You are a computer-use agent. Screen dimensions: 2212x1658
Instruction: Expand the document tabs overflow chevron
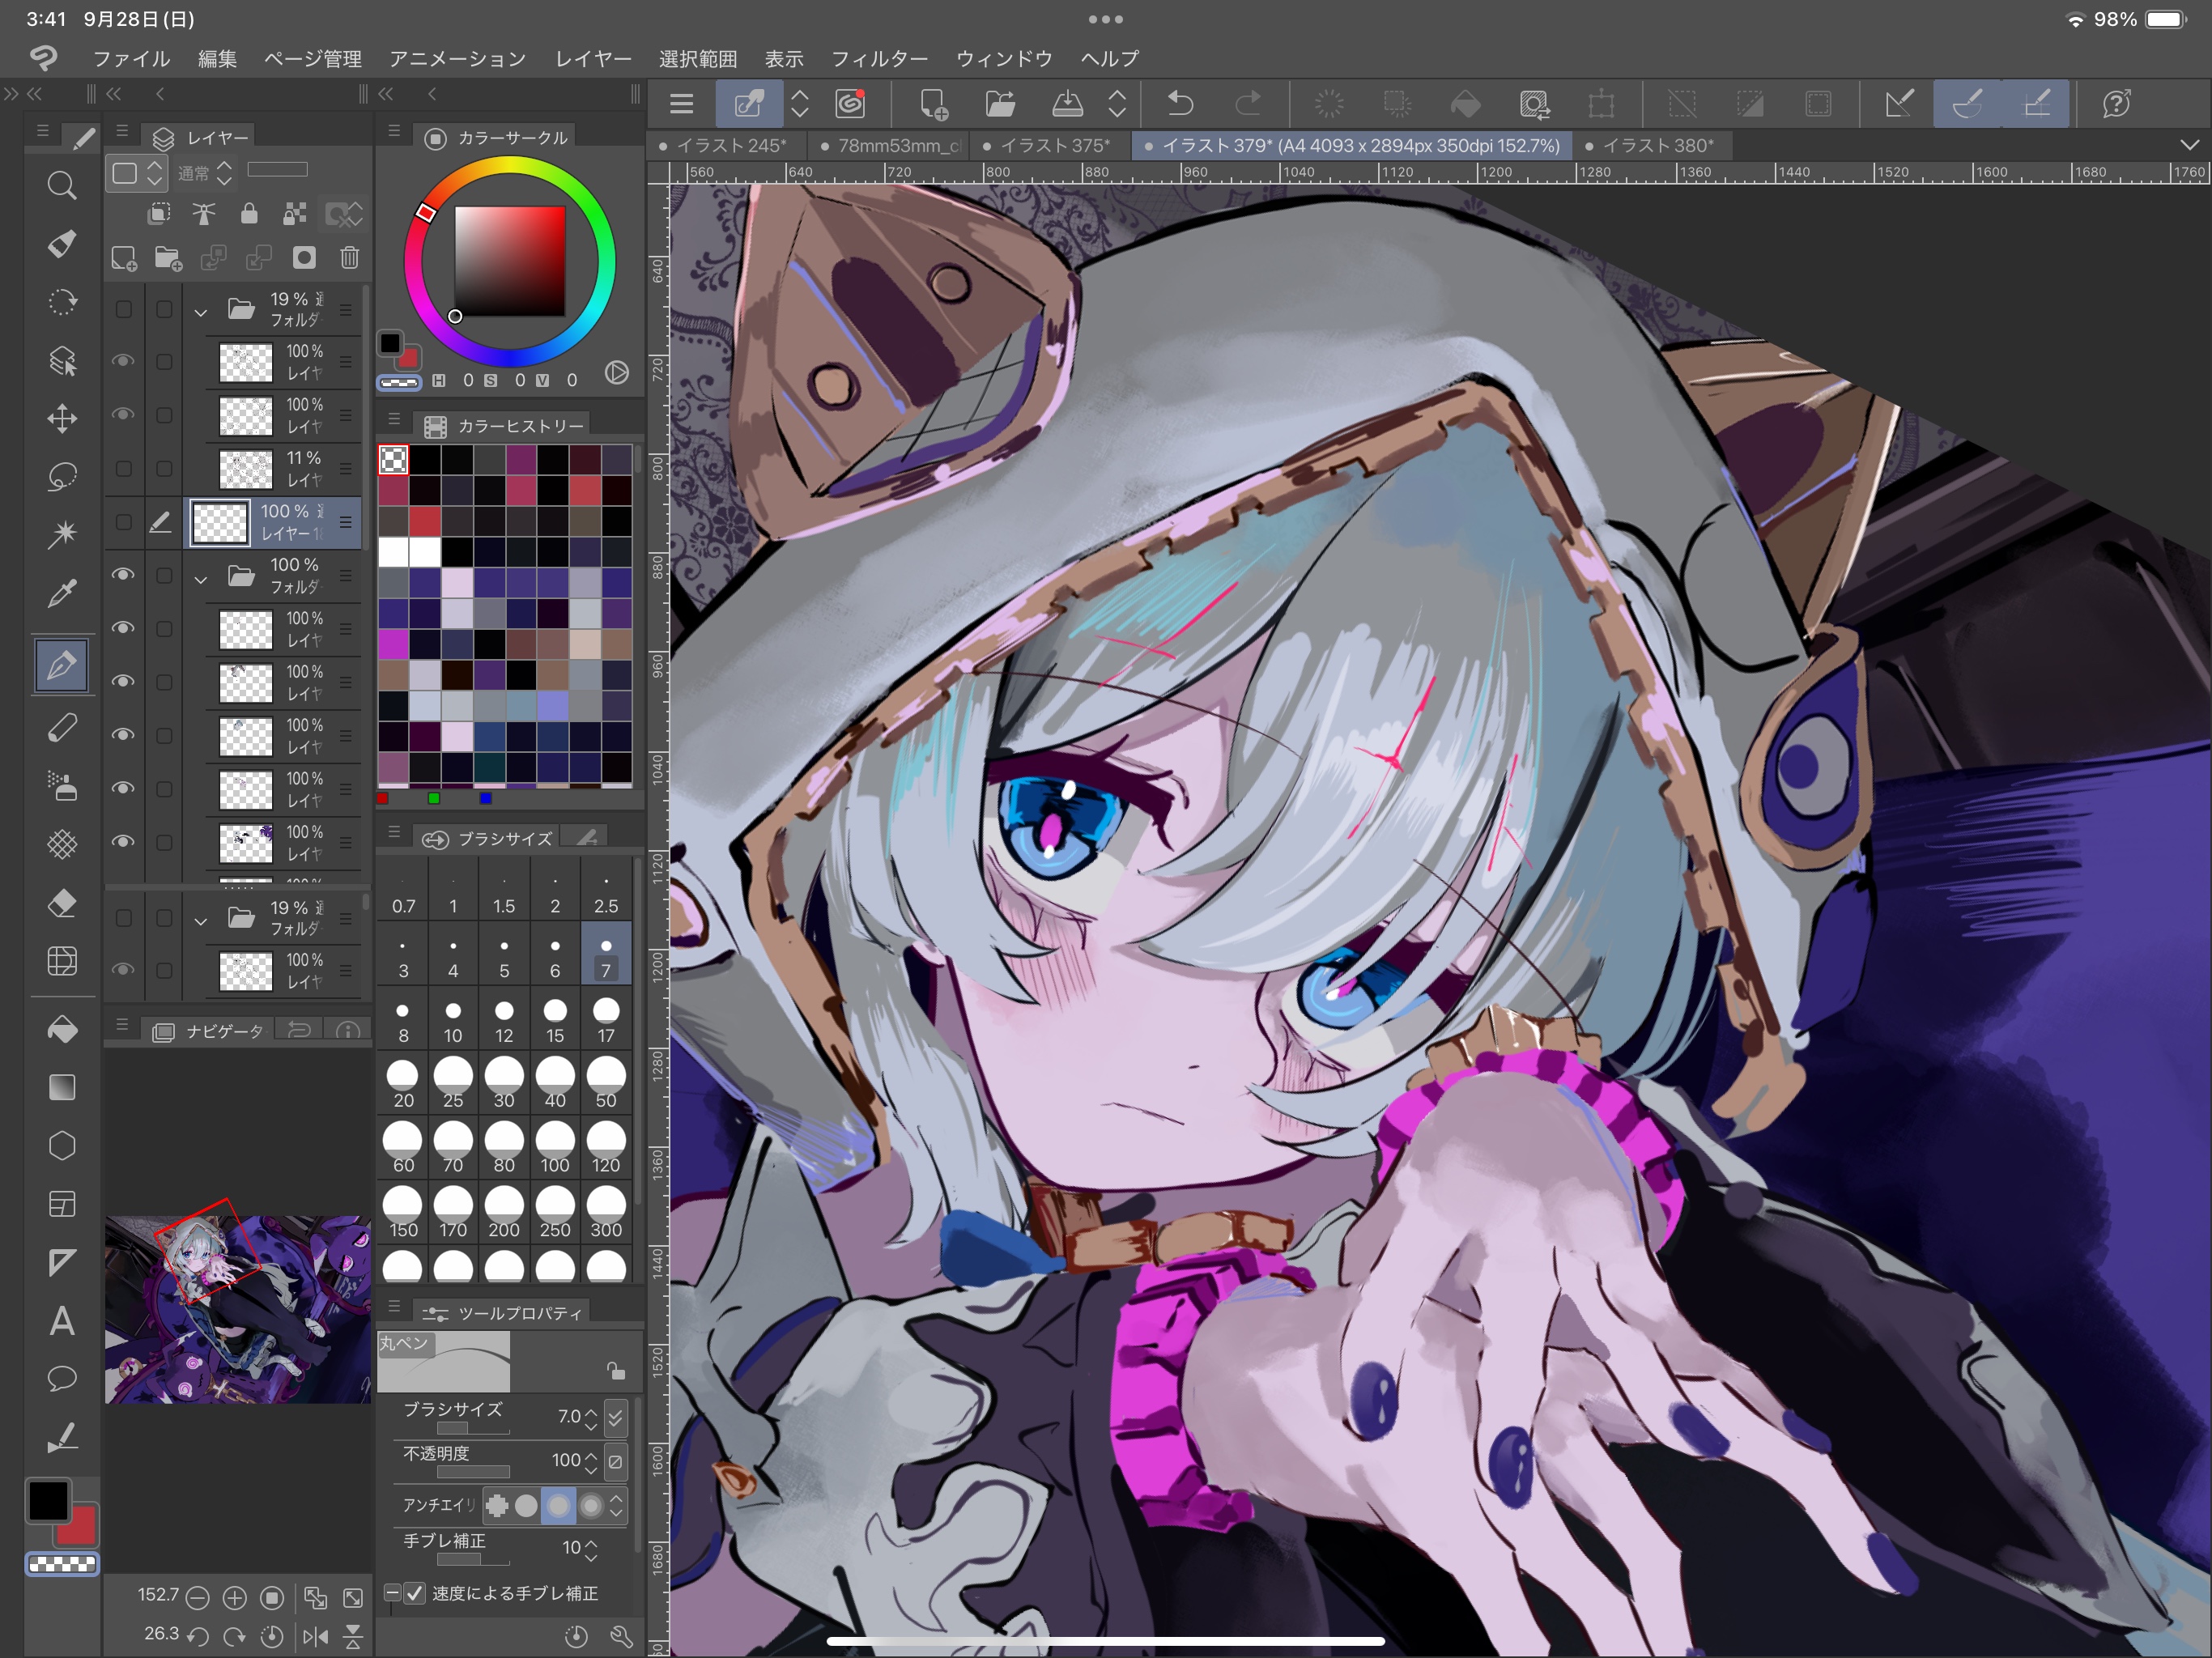pyautogui.click(x=2189, y=146)
